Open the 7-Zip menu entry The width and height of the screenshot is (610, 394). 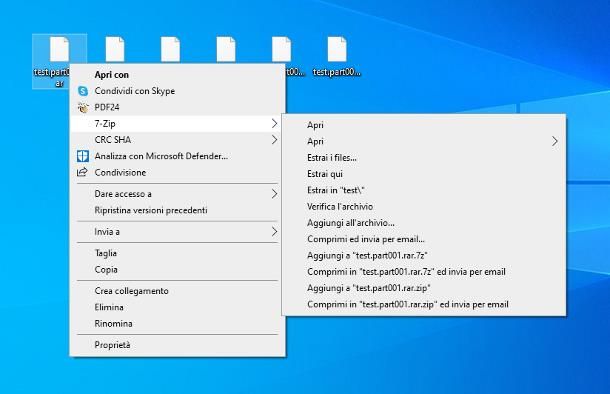[177, 124]
